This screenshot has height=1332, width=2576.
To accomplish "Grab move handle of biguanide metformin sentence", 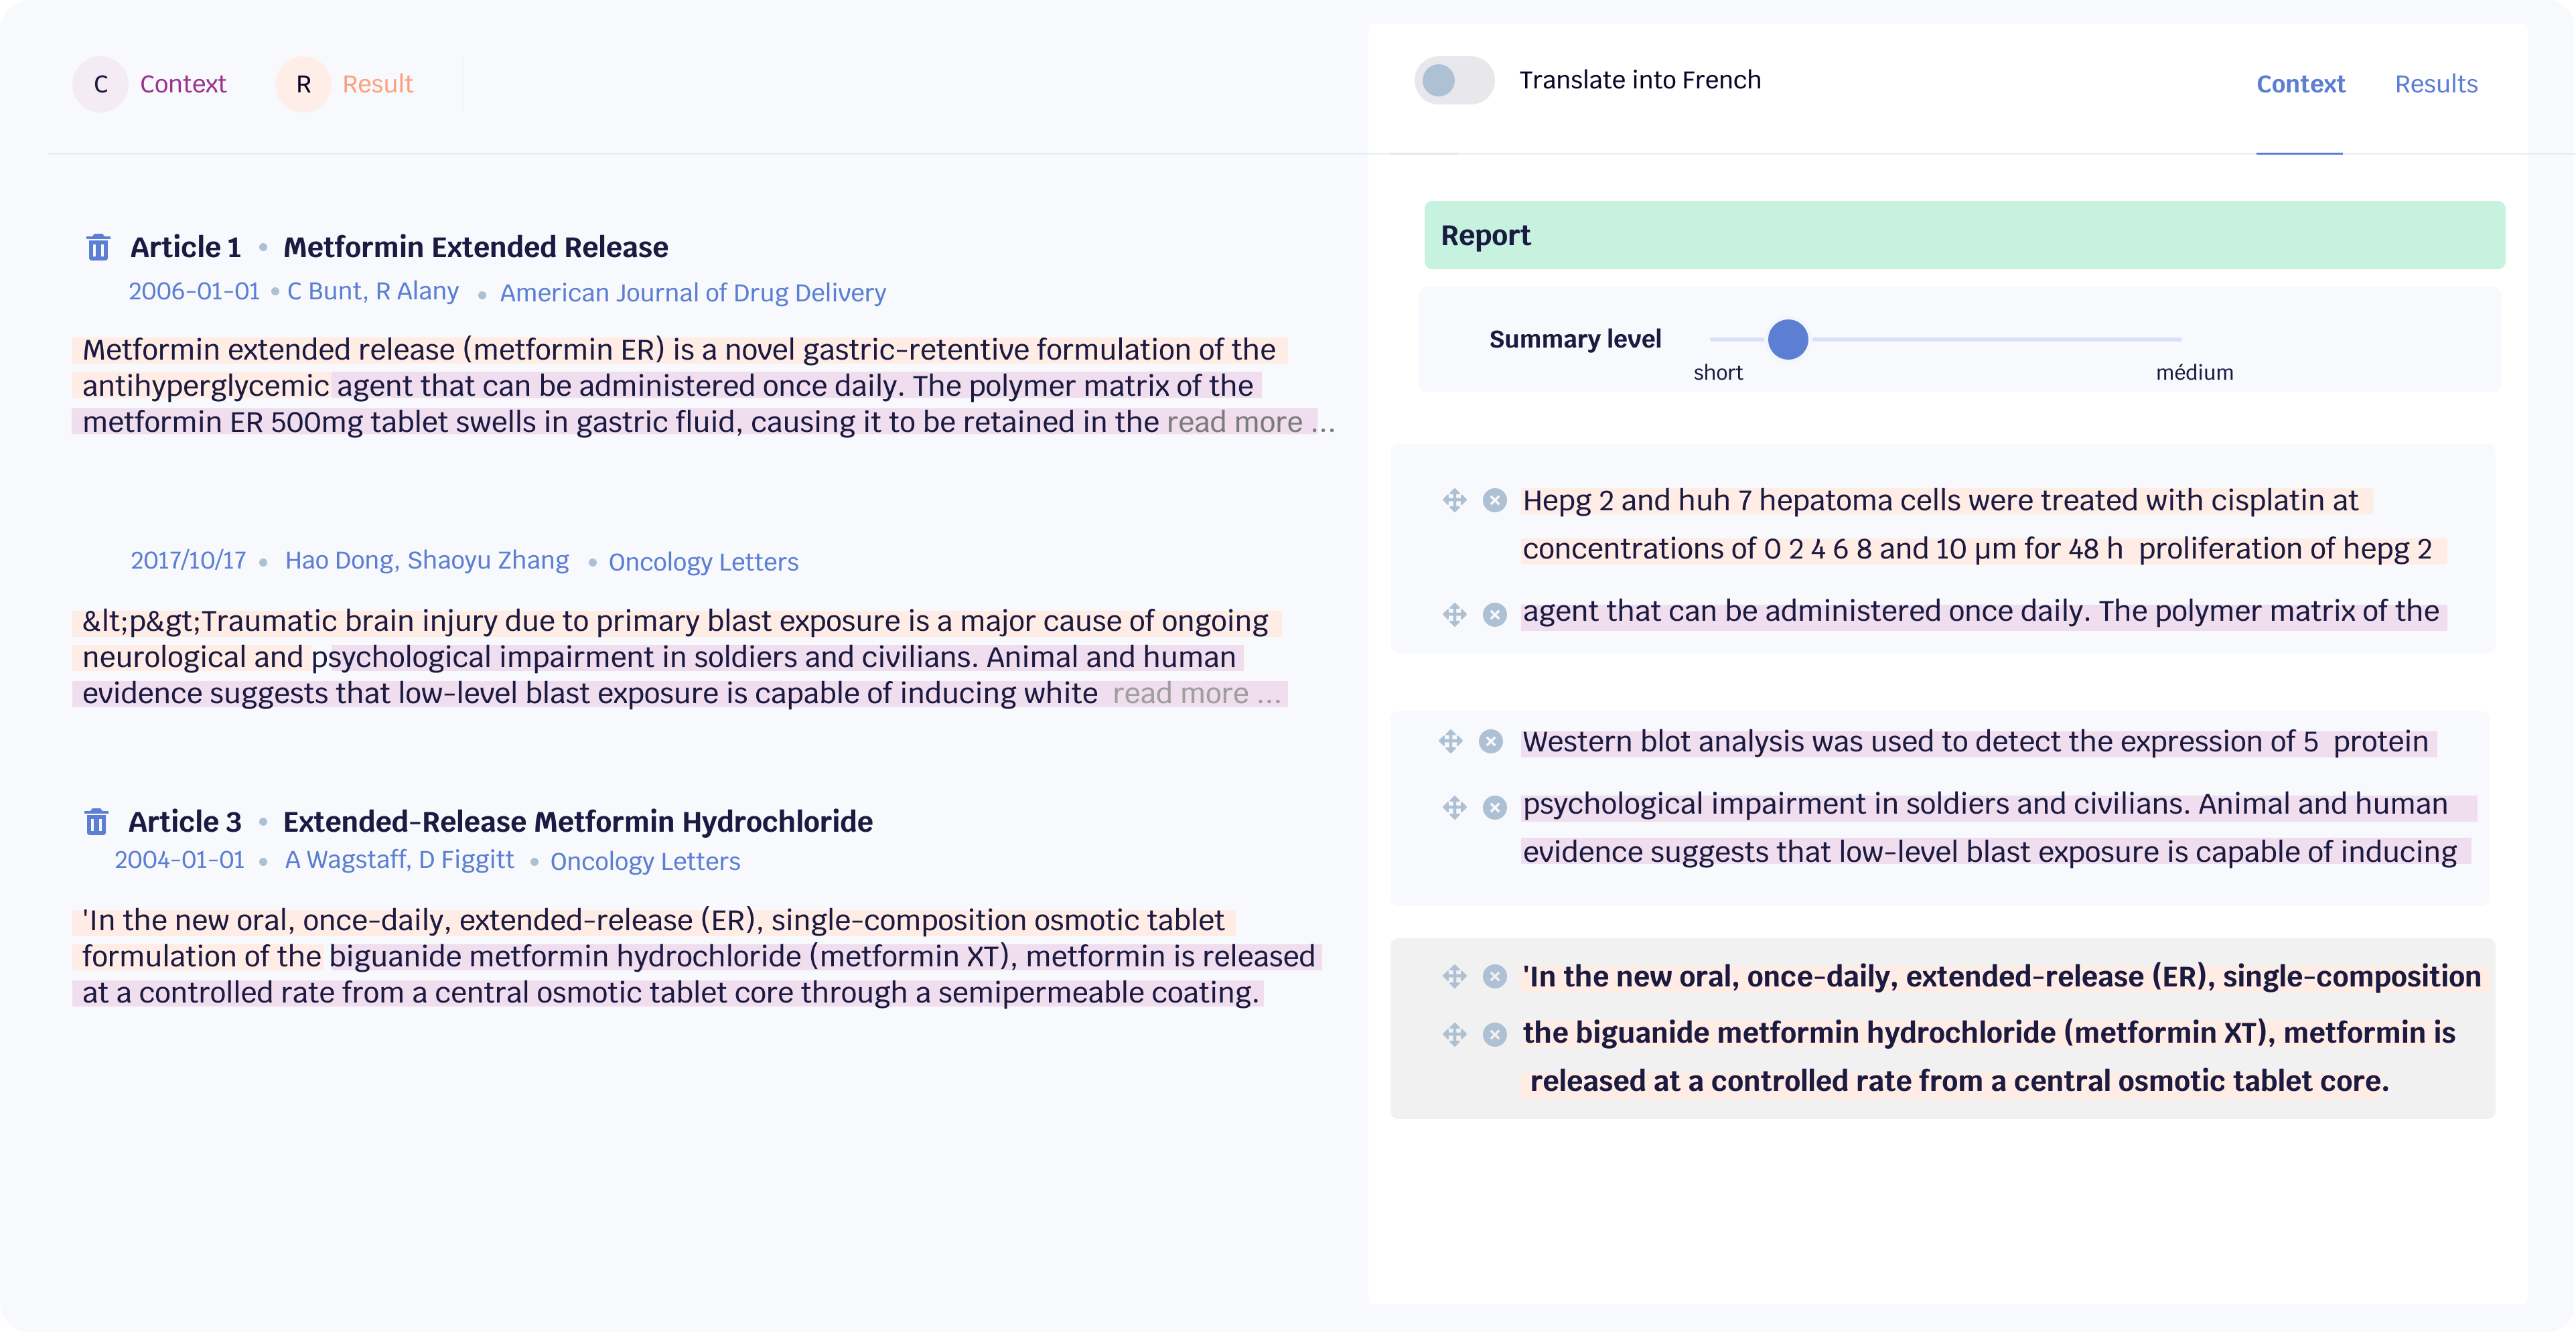I will point(1454,1034).
